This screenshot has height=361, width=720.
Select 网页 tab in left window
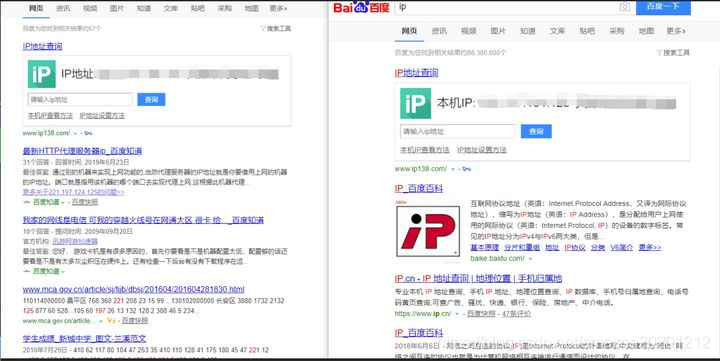36,8
